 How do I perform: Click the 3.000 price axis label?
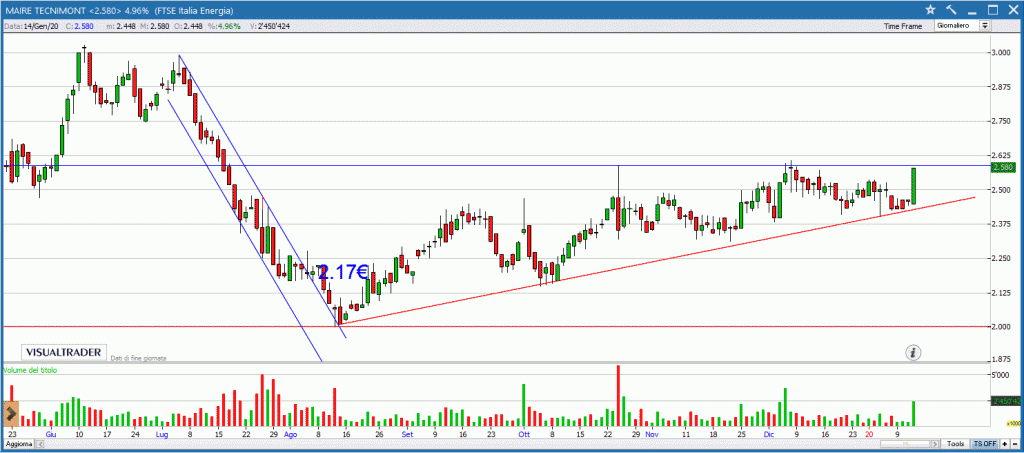pyautogui.click(x=1000, y=53)
